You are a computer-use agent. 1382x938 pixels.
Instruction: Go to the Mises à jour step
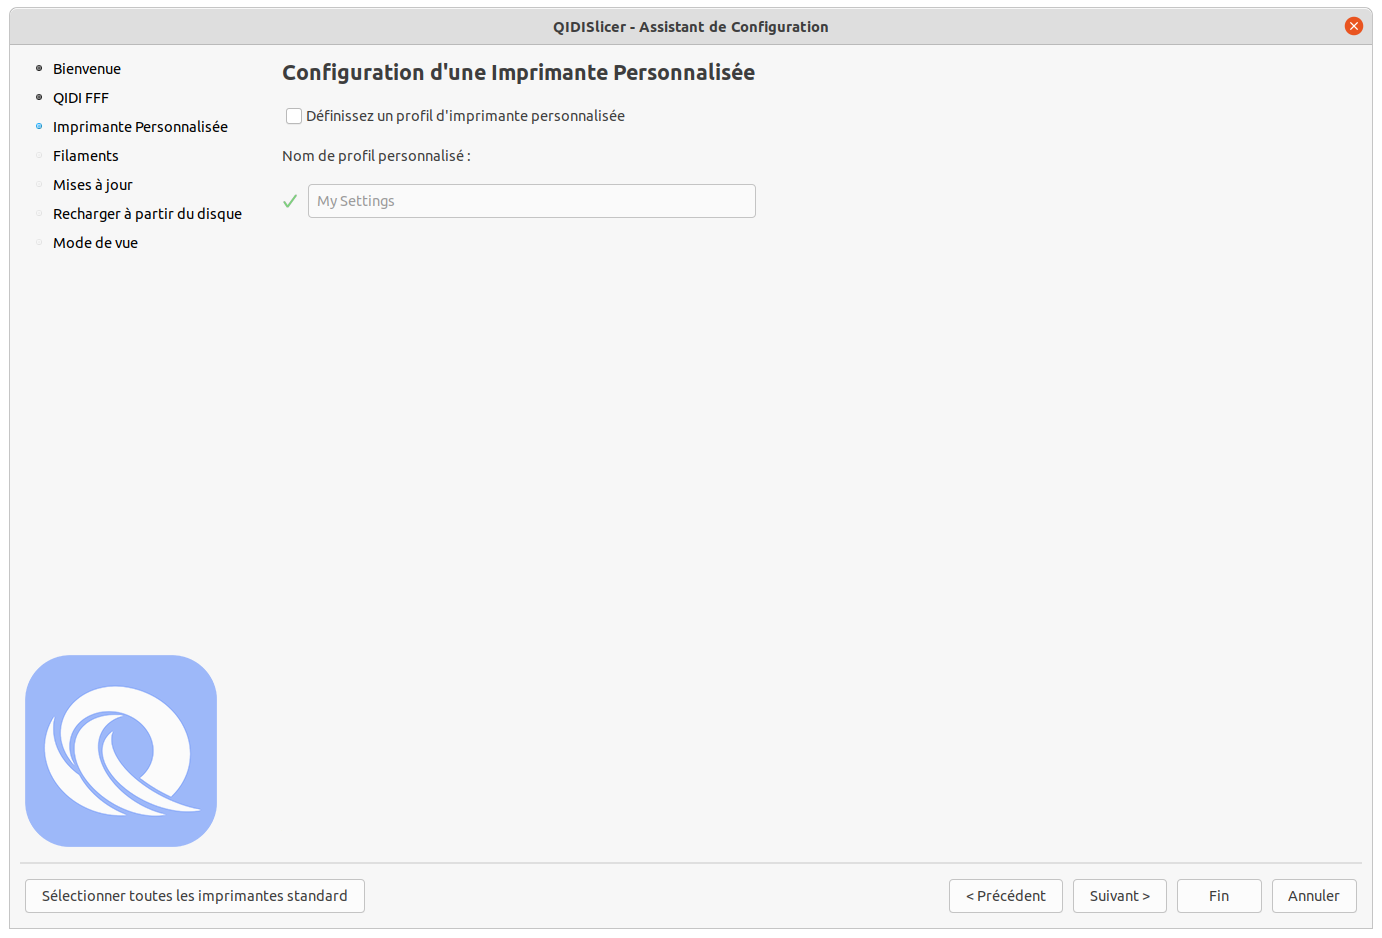click(93, 185)
